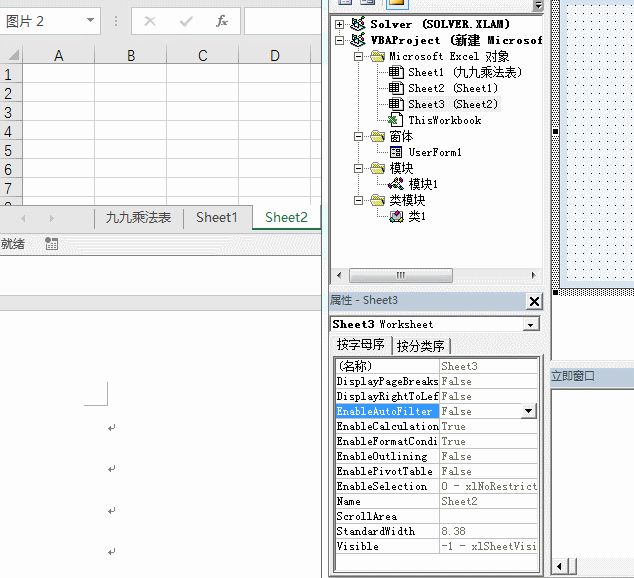Click the Microsoft Excel 对象 folder icon
The width and height of the screenshot is (634, 578).
click(x=377, y=56)
